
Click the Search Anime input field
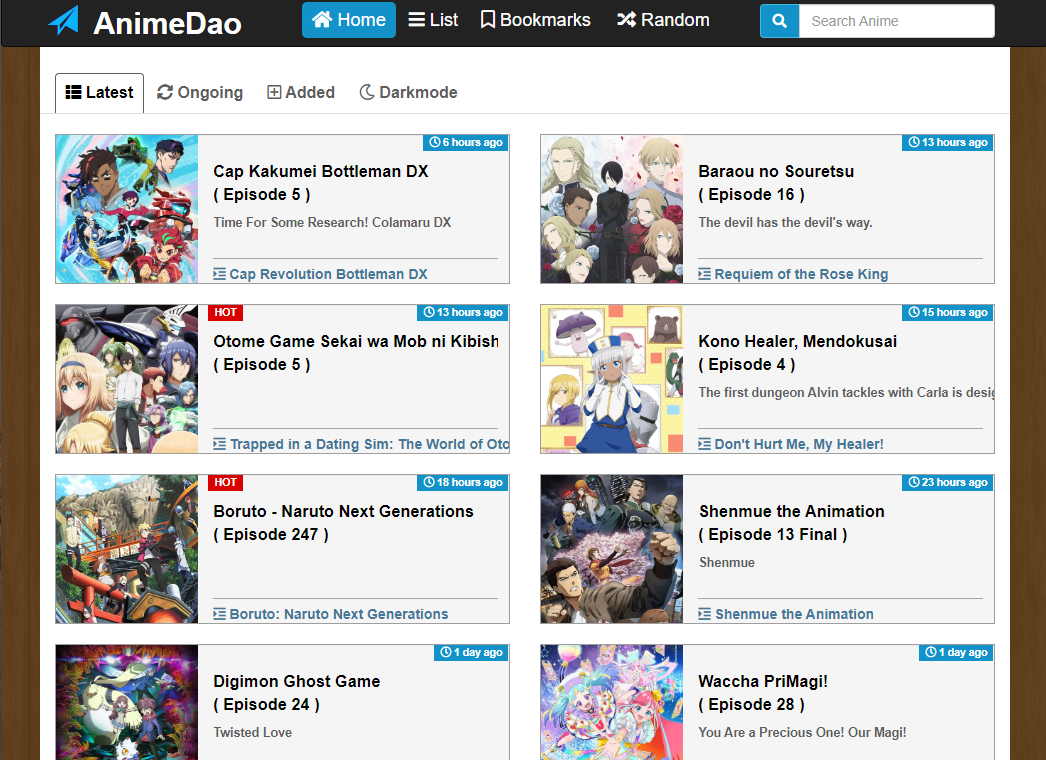897,21
